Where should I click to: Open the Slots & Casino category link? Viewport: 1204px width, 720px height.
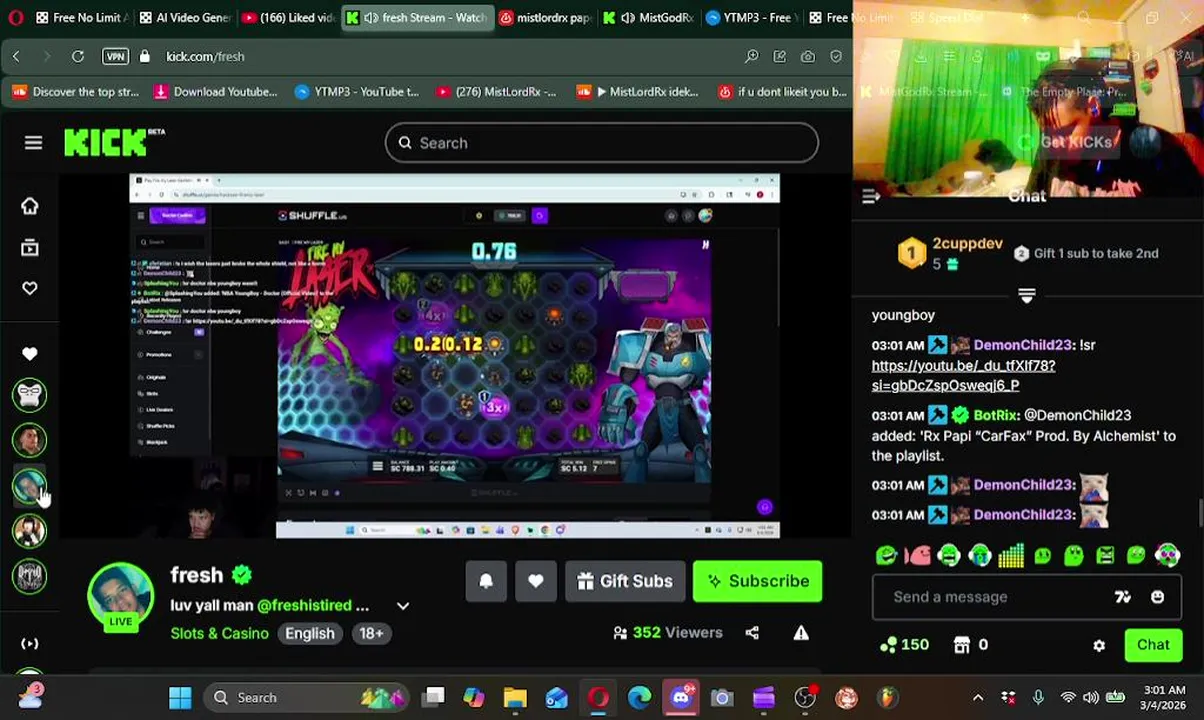(x=219, y=633)
